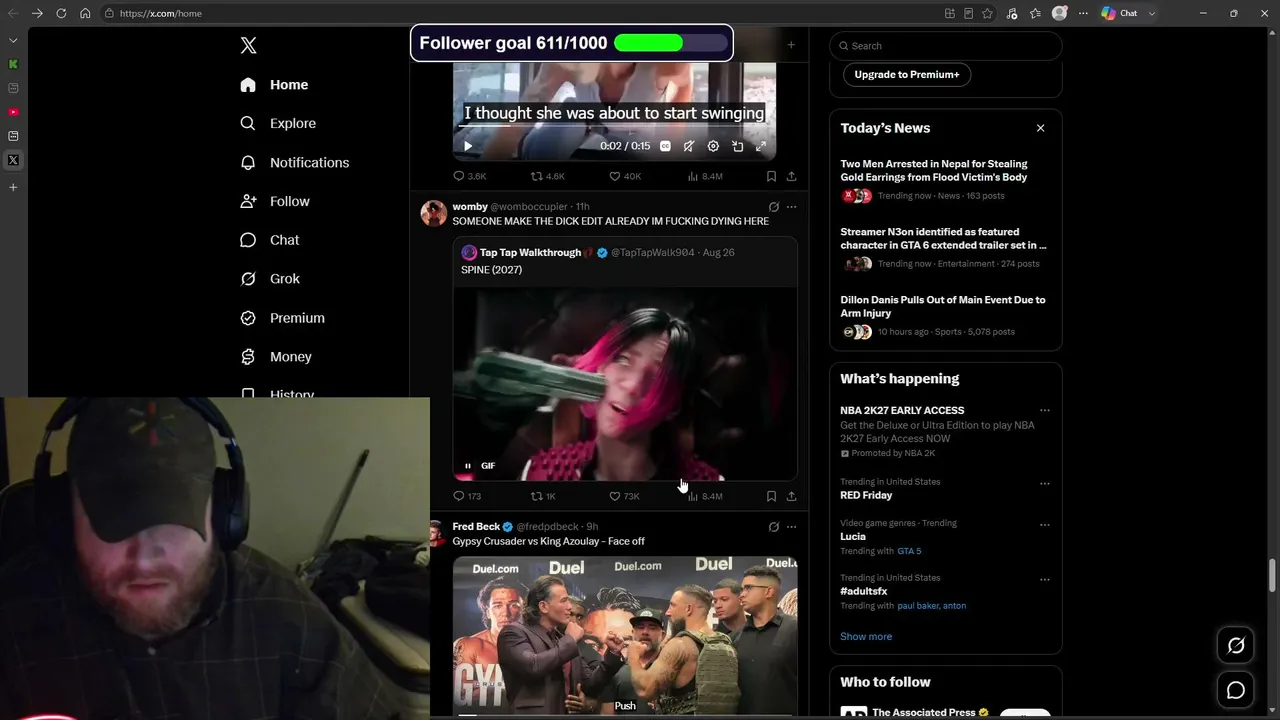Open Chat in the left navigation

(x=270, y=240)
